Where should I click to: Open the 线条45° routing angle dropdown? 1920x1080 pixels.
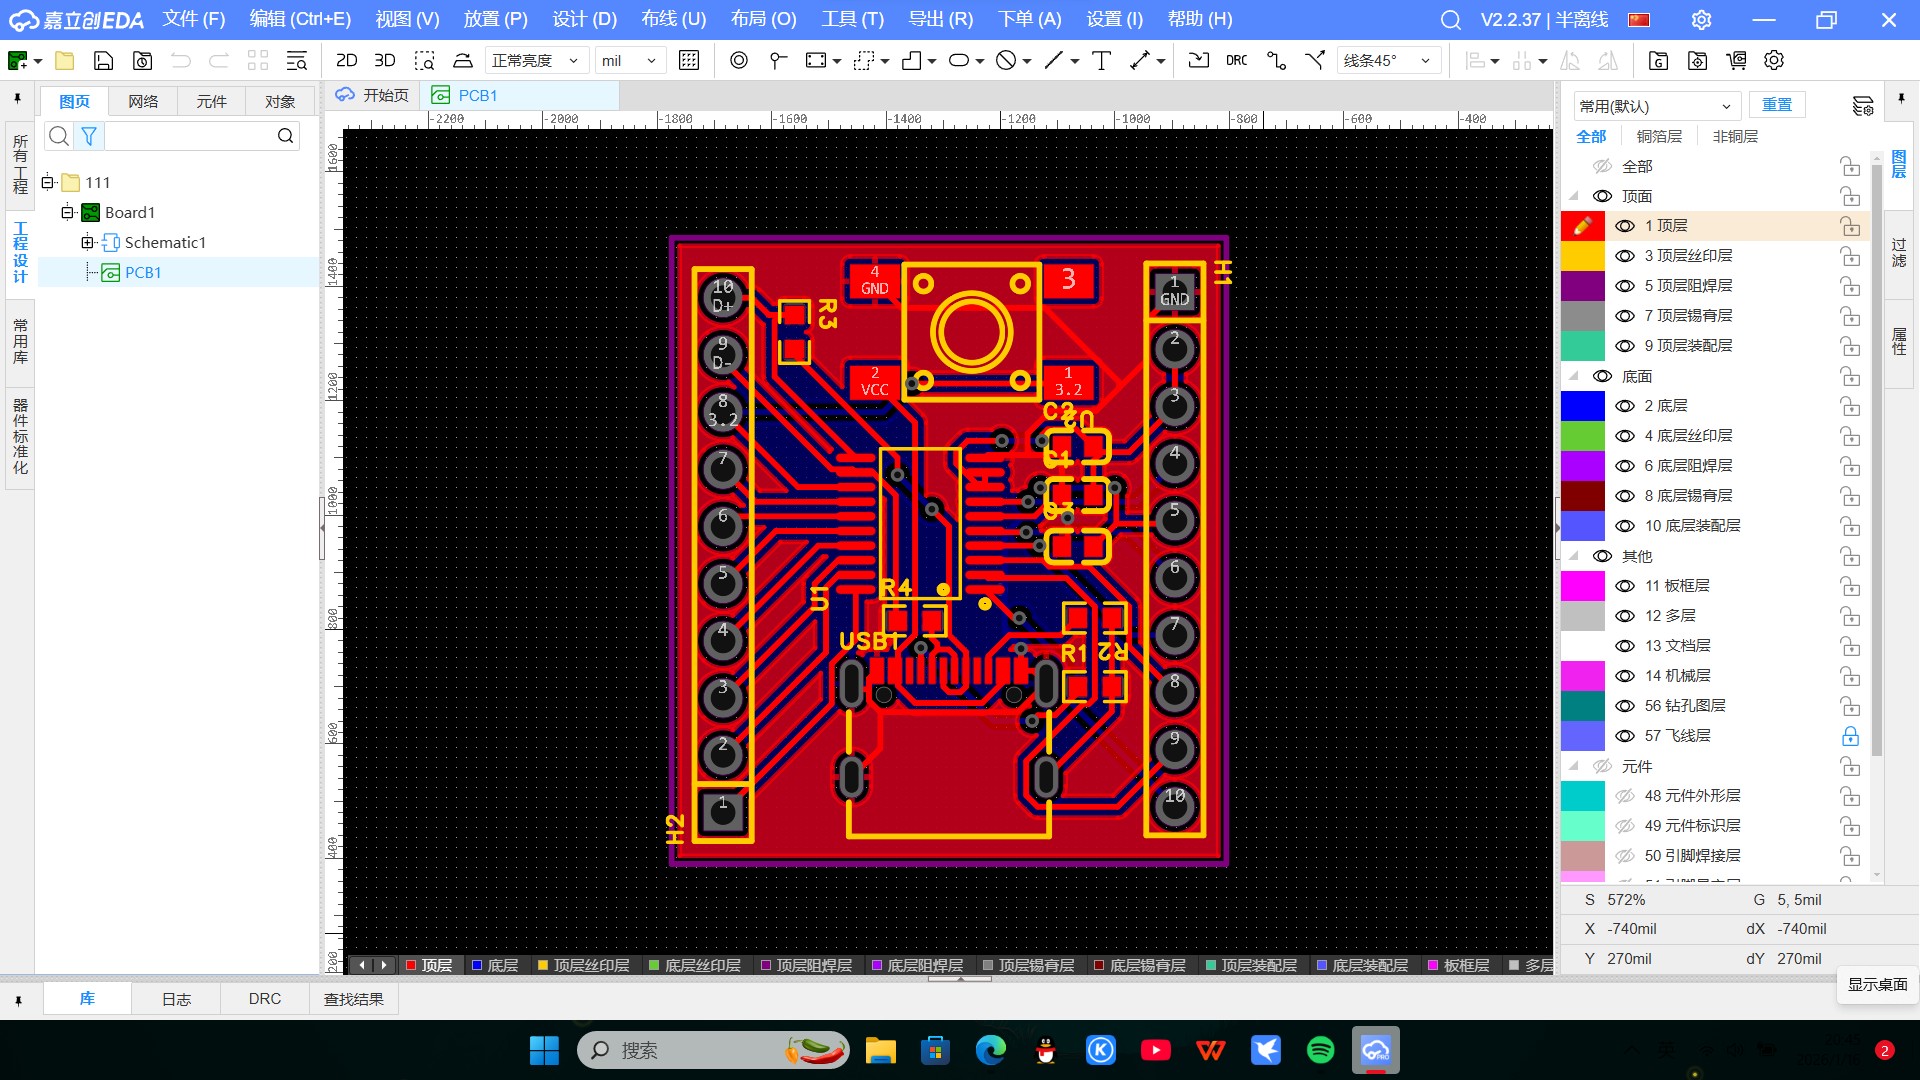[1388, 60]
